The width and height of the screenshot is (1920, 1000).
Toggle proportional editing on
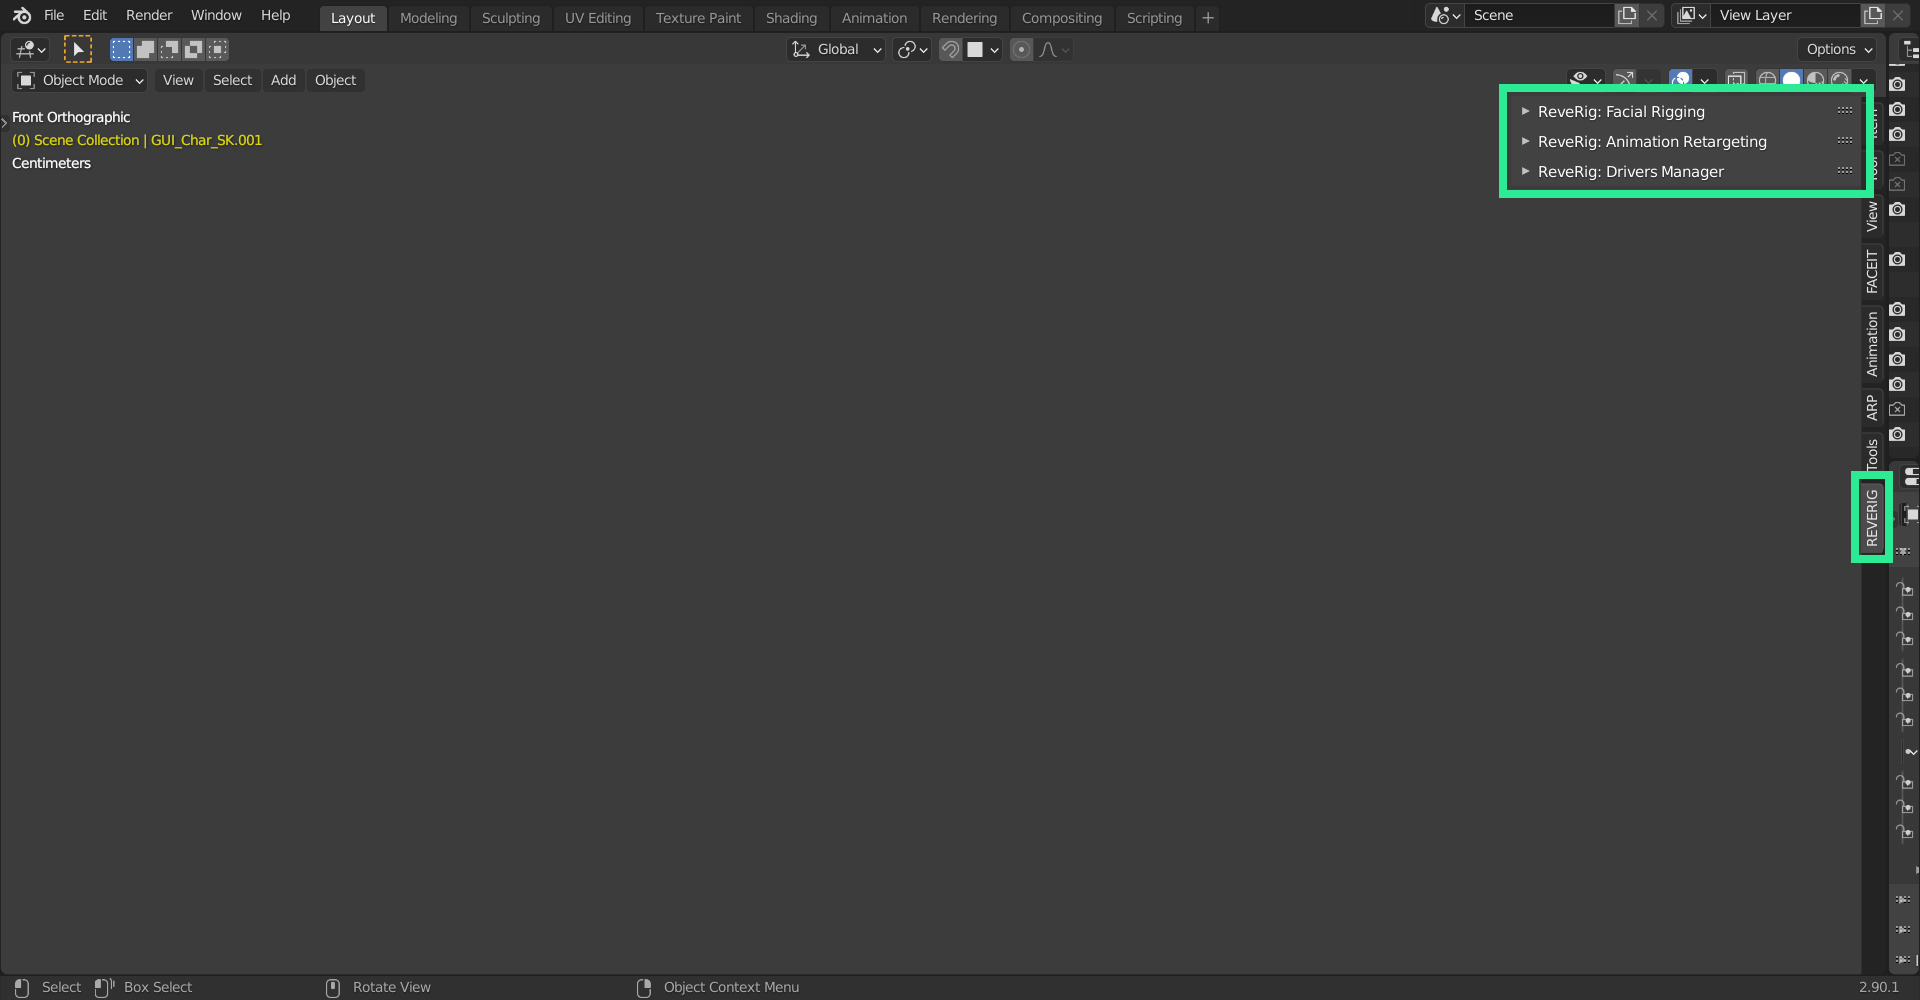point(1021,49)
